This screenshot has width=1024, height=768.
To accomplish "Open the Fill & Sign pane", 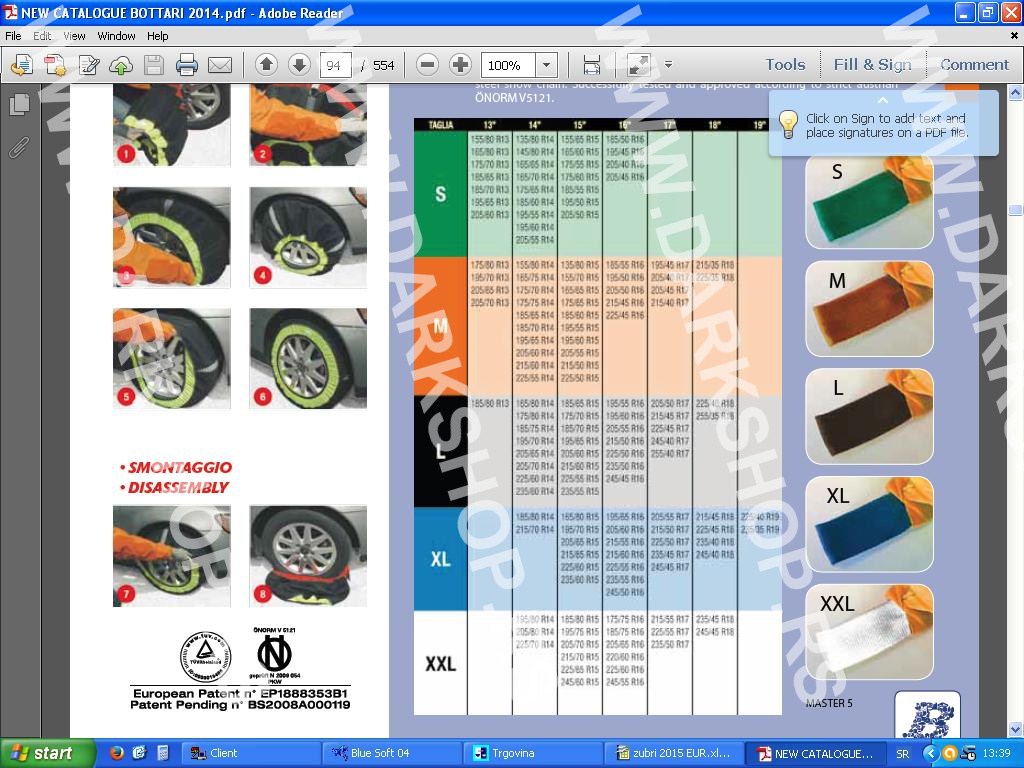I will (872, 65).
